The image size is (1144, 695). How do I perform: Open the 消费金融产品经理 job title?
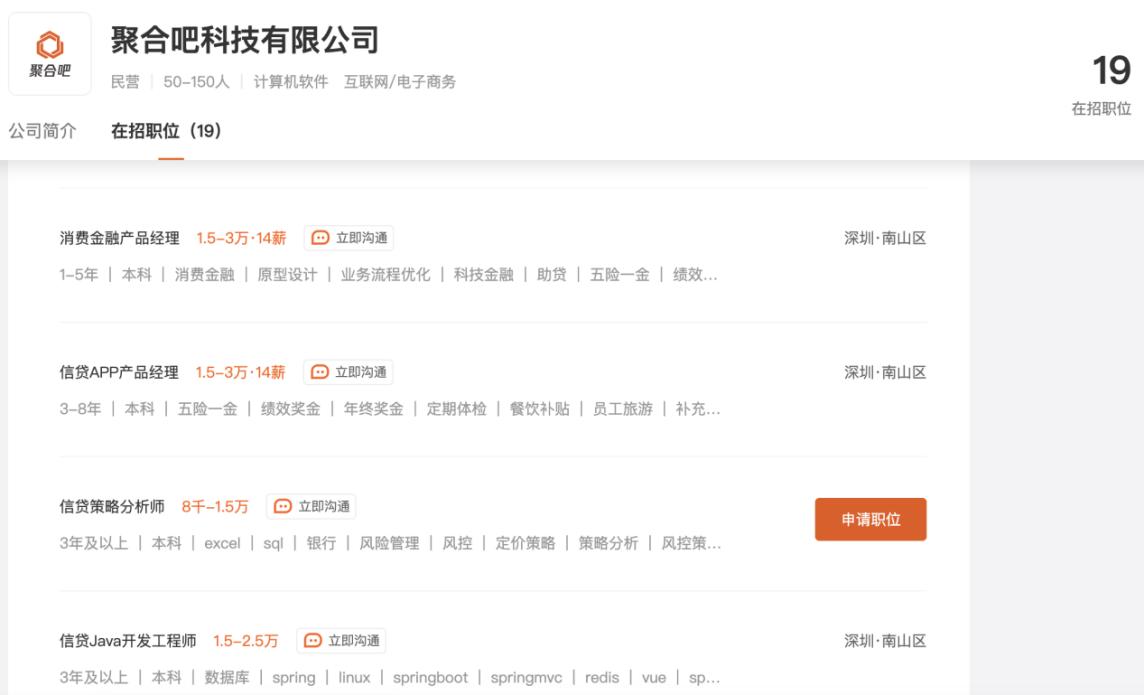tap(119, 238)
